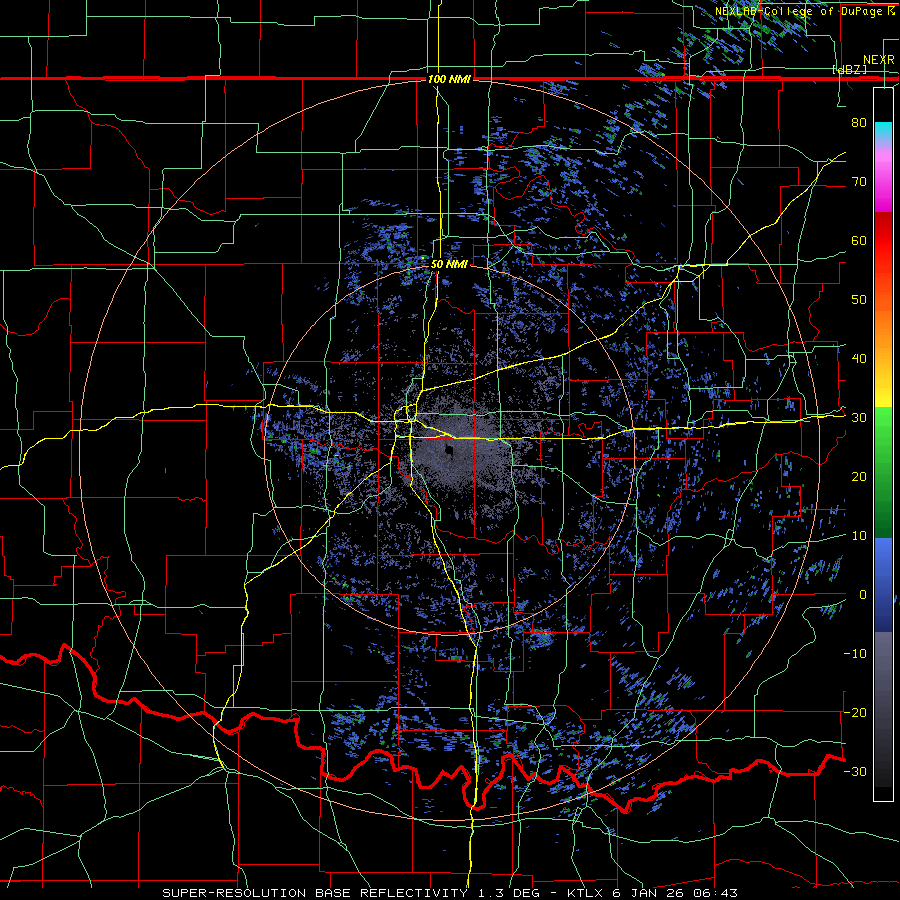This screenshot has width=900, height=900.
Task: Click the "[dBZ]" units label
Action: pos(849,69)
